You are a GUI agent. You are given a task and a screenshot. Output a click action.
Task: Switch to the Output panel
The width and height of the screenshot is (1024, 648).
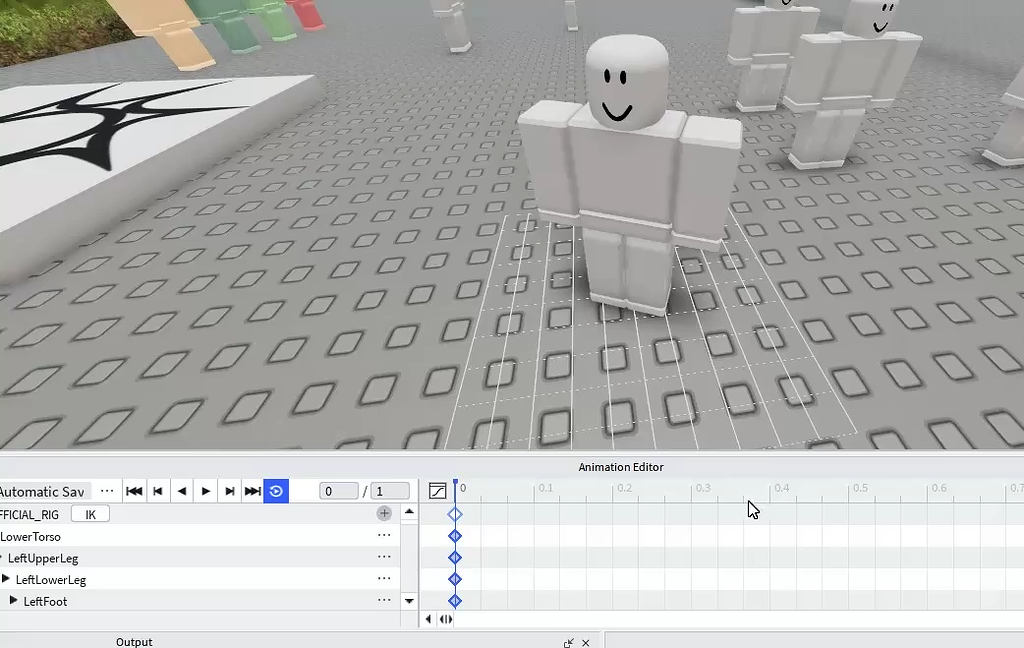click(x=134, y=641)
